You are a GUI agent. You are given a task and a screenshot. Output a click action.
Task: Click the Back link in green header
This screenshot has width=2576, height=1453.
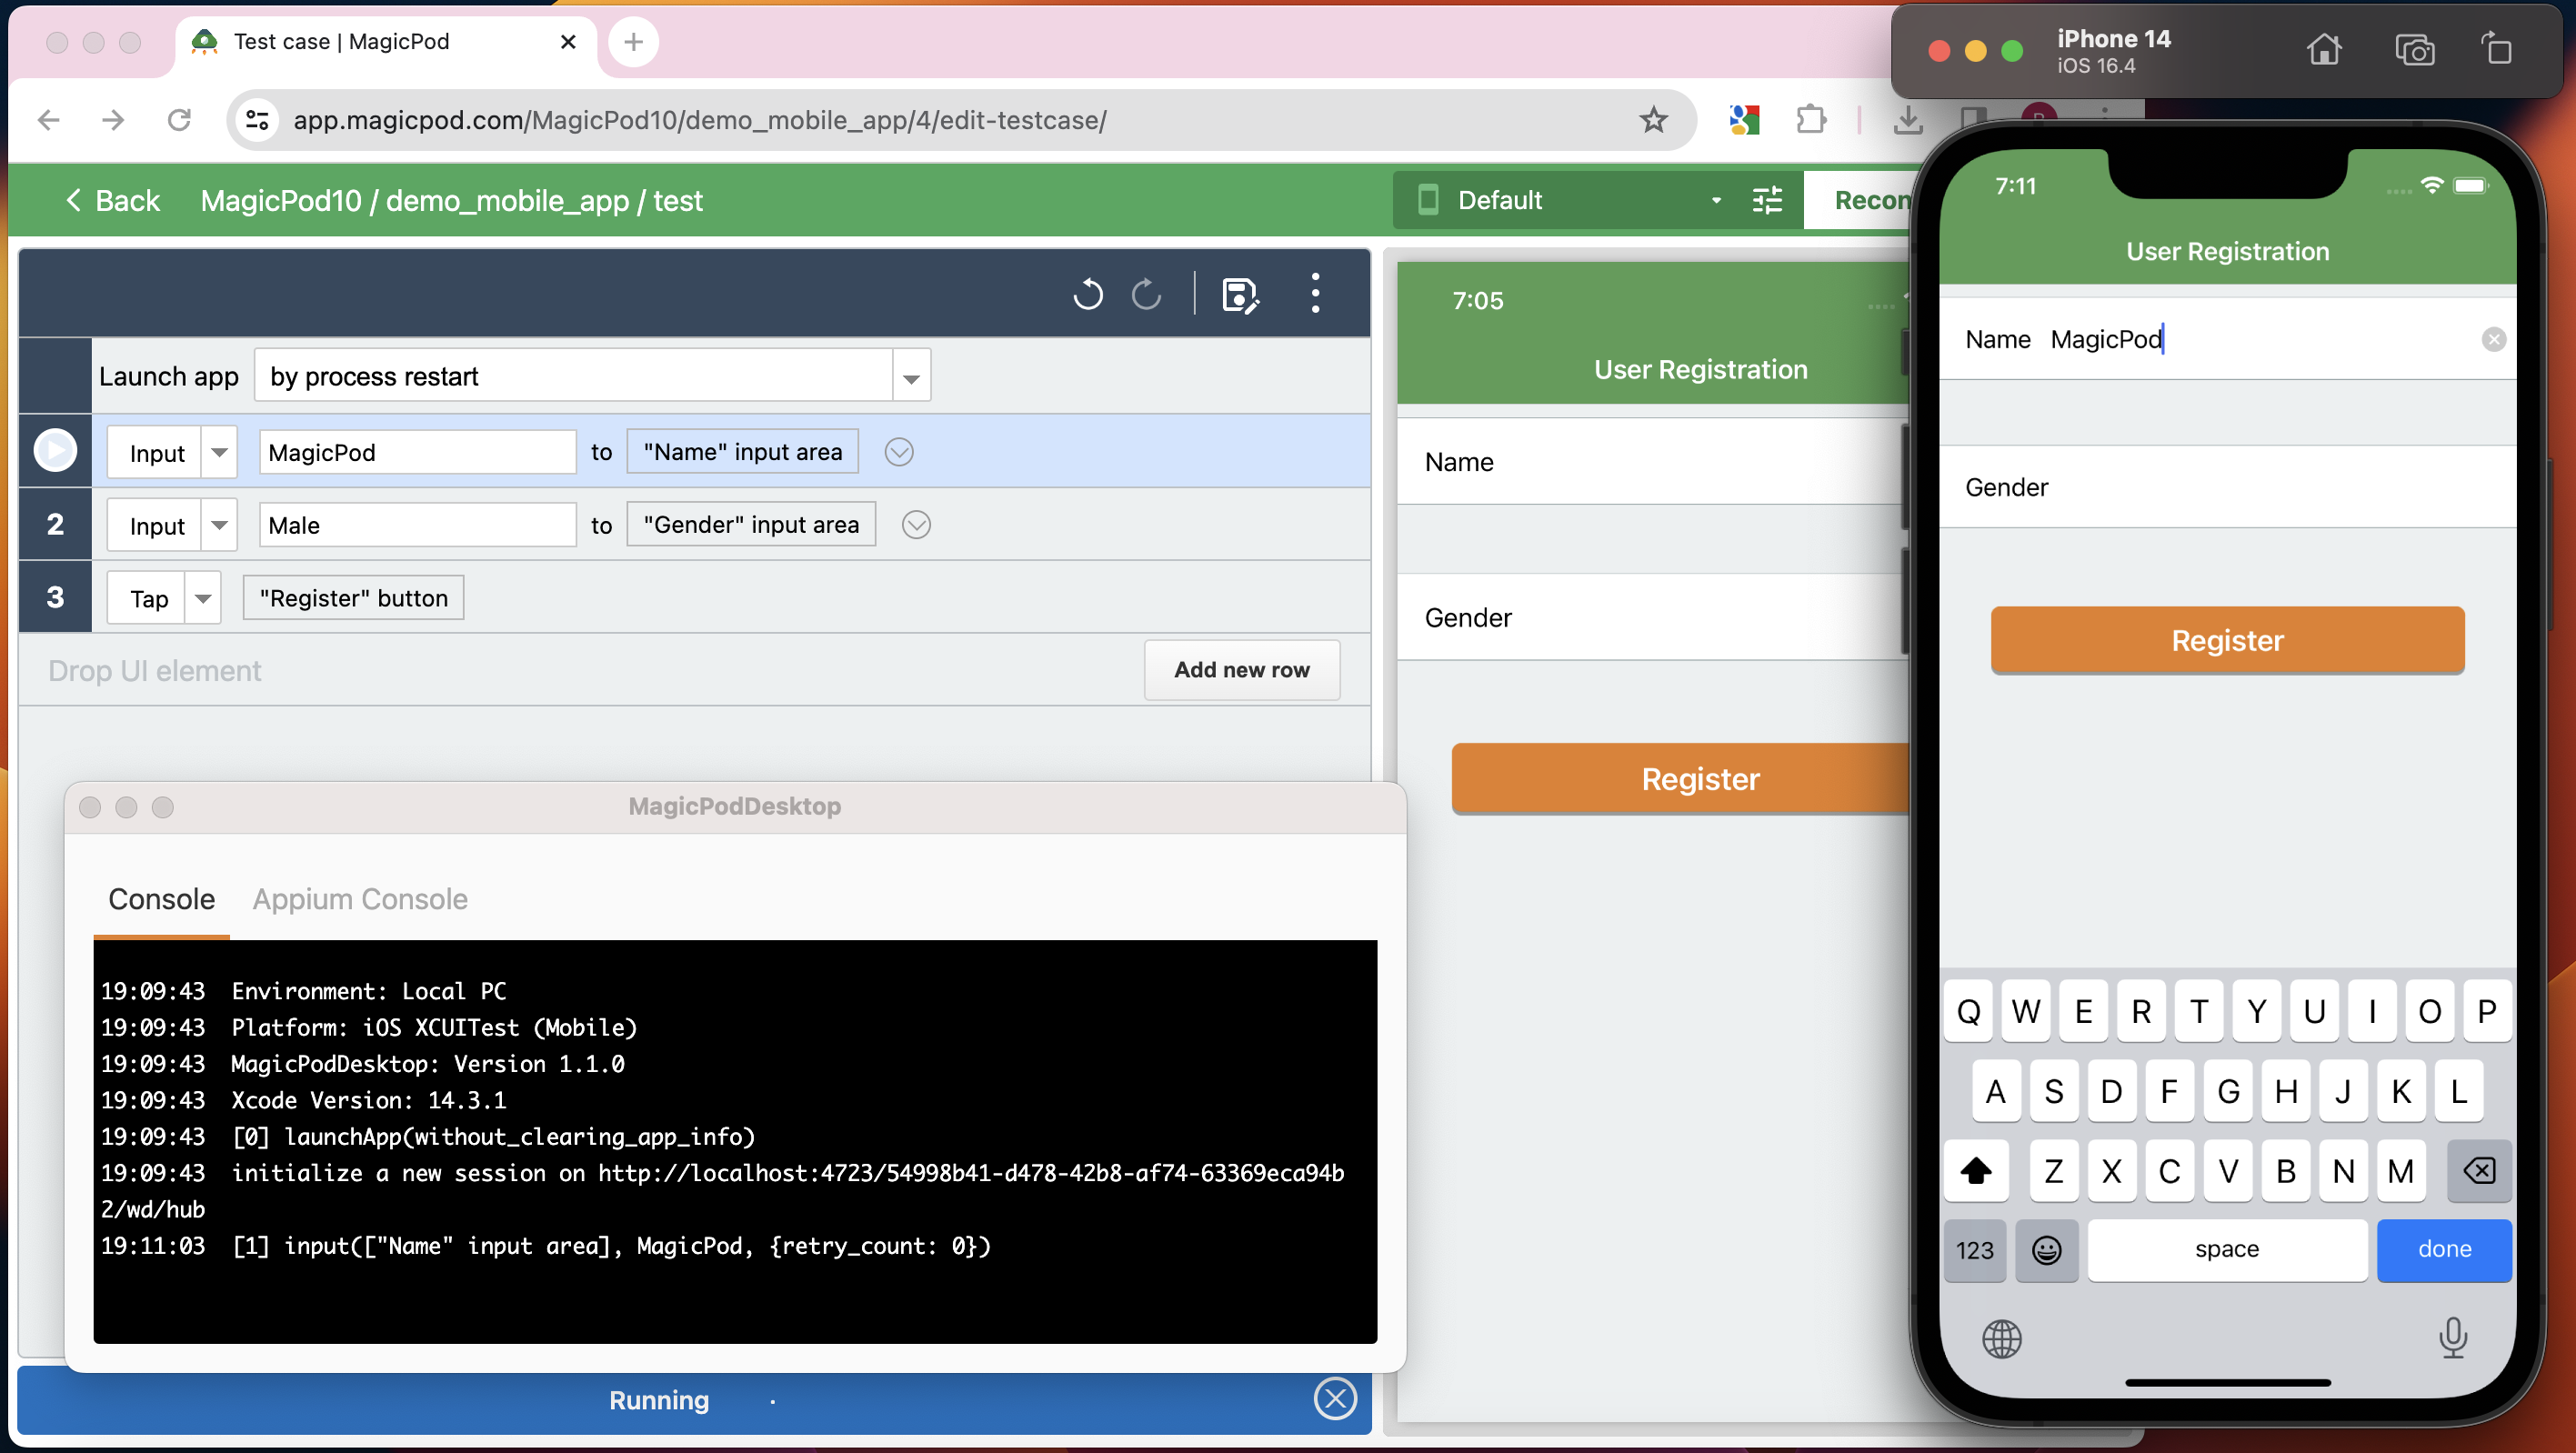coord(112,200)
